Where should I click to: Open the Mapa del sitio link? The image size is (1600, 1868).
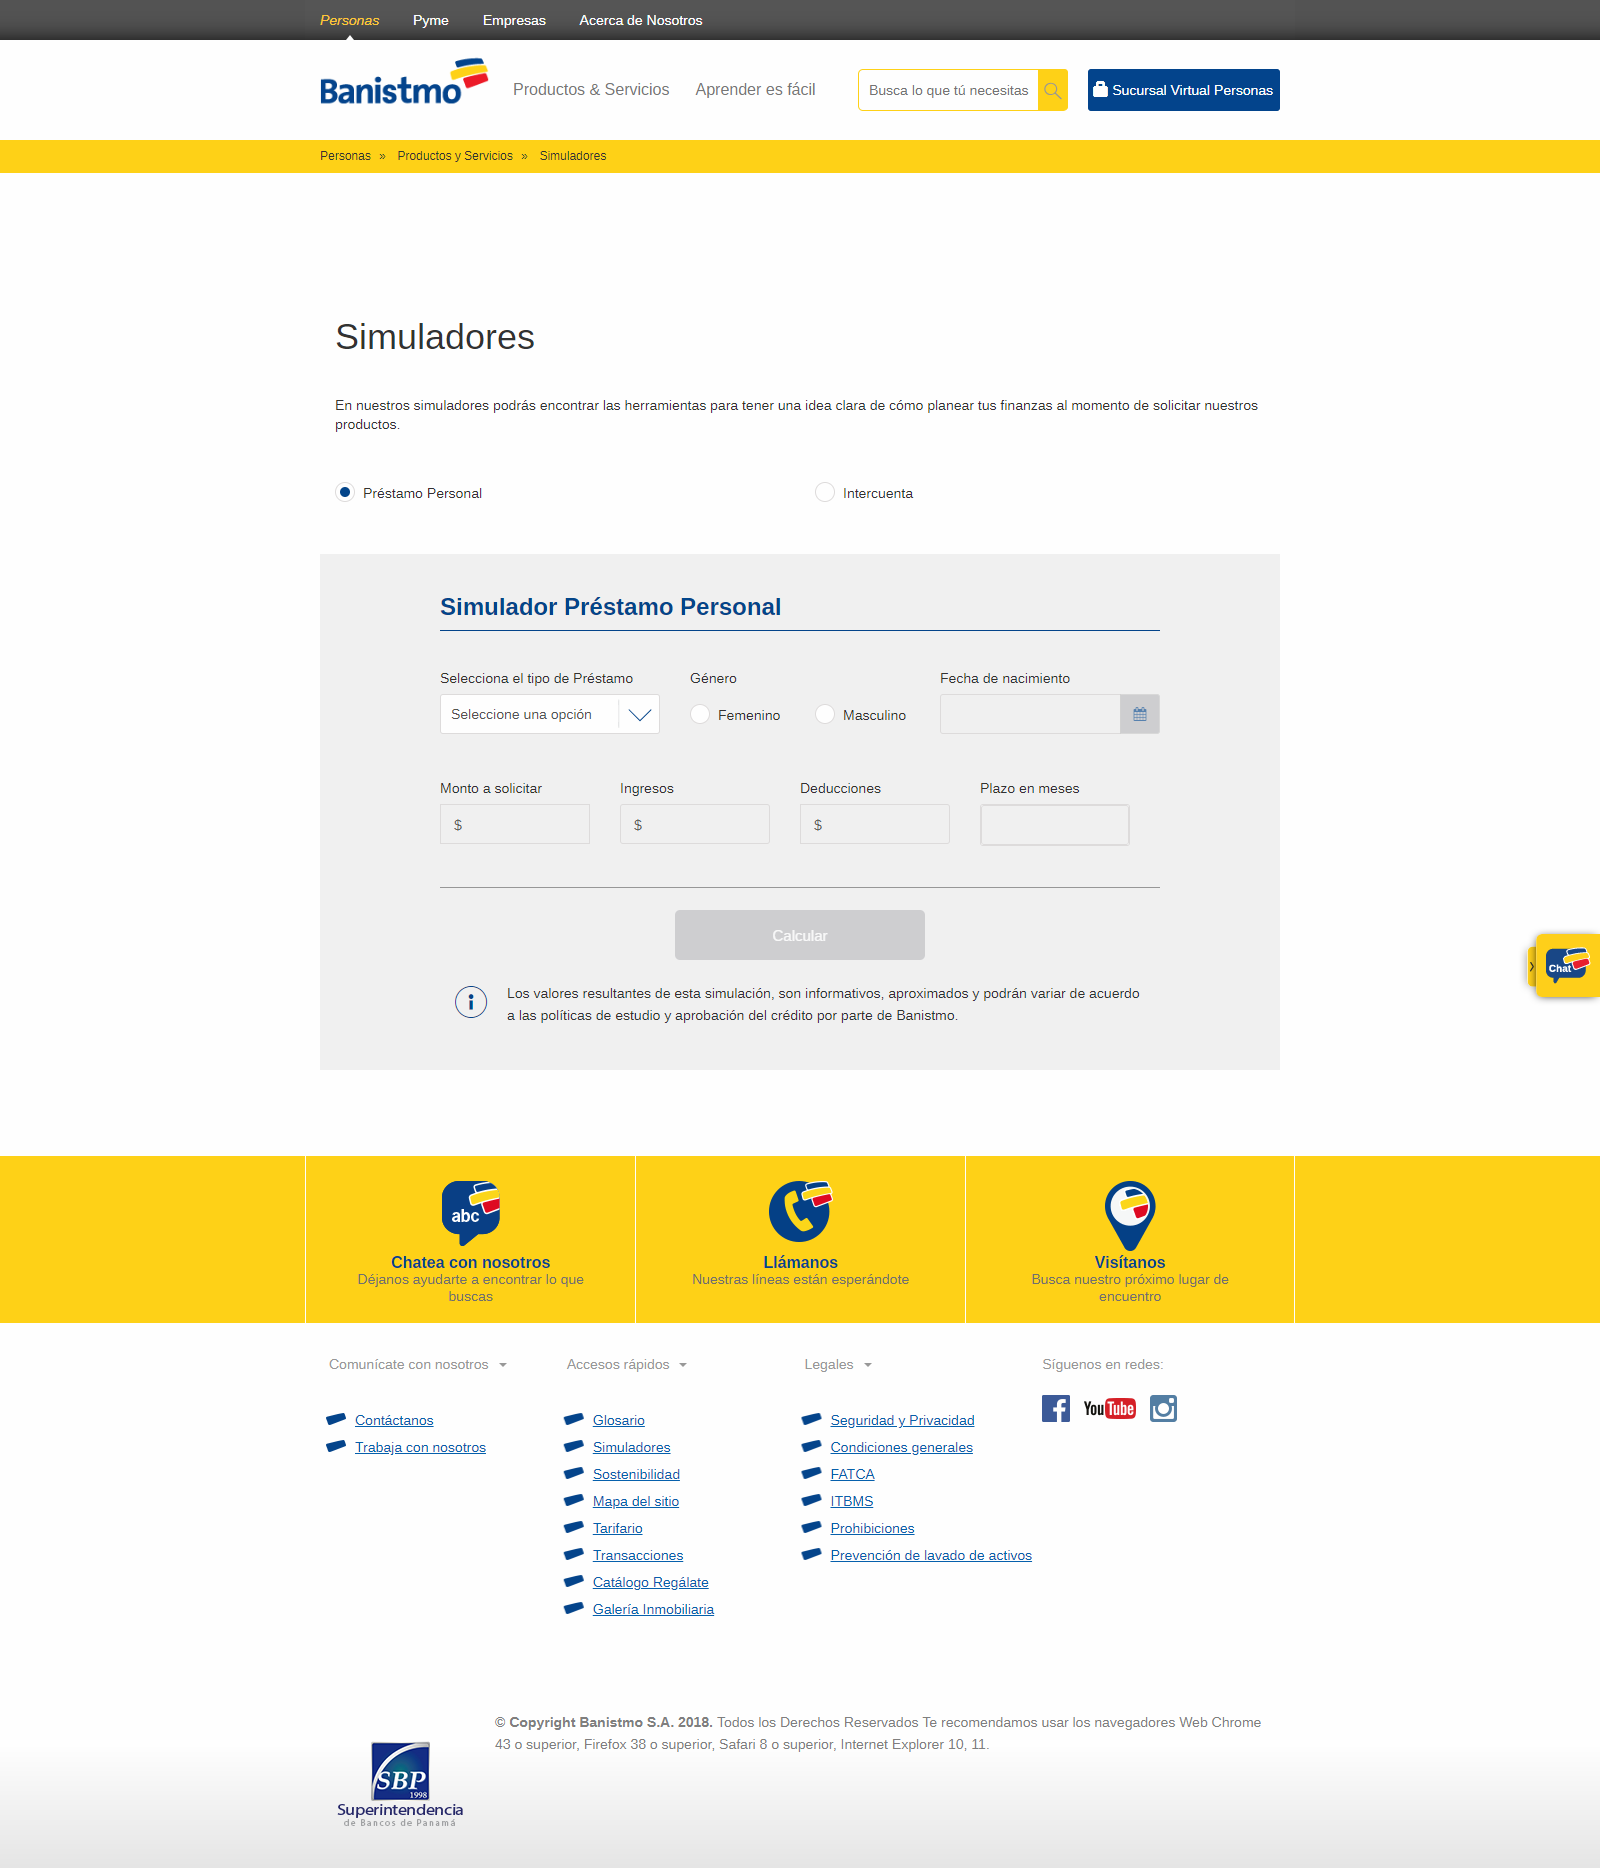[x=636, y=1501]
